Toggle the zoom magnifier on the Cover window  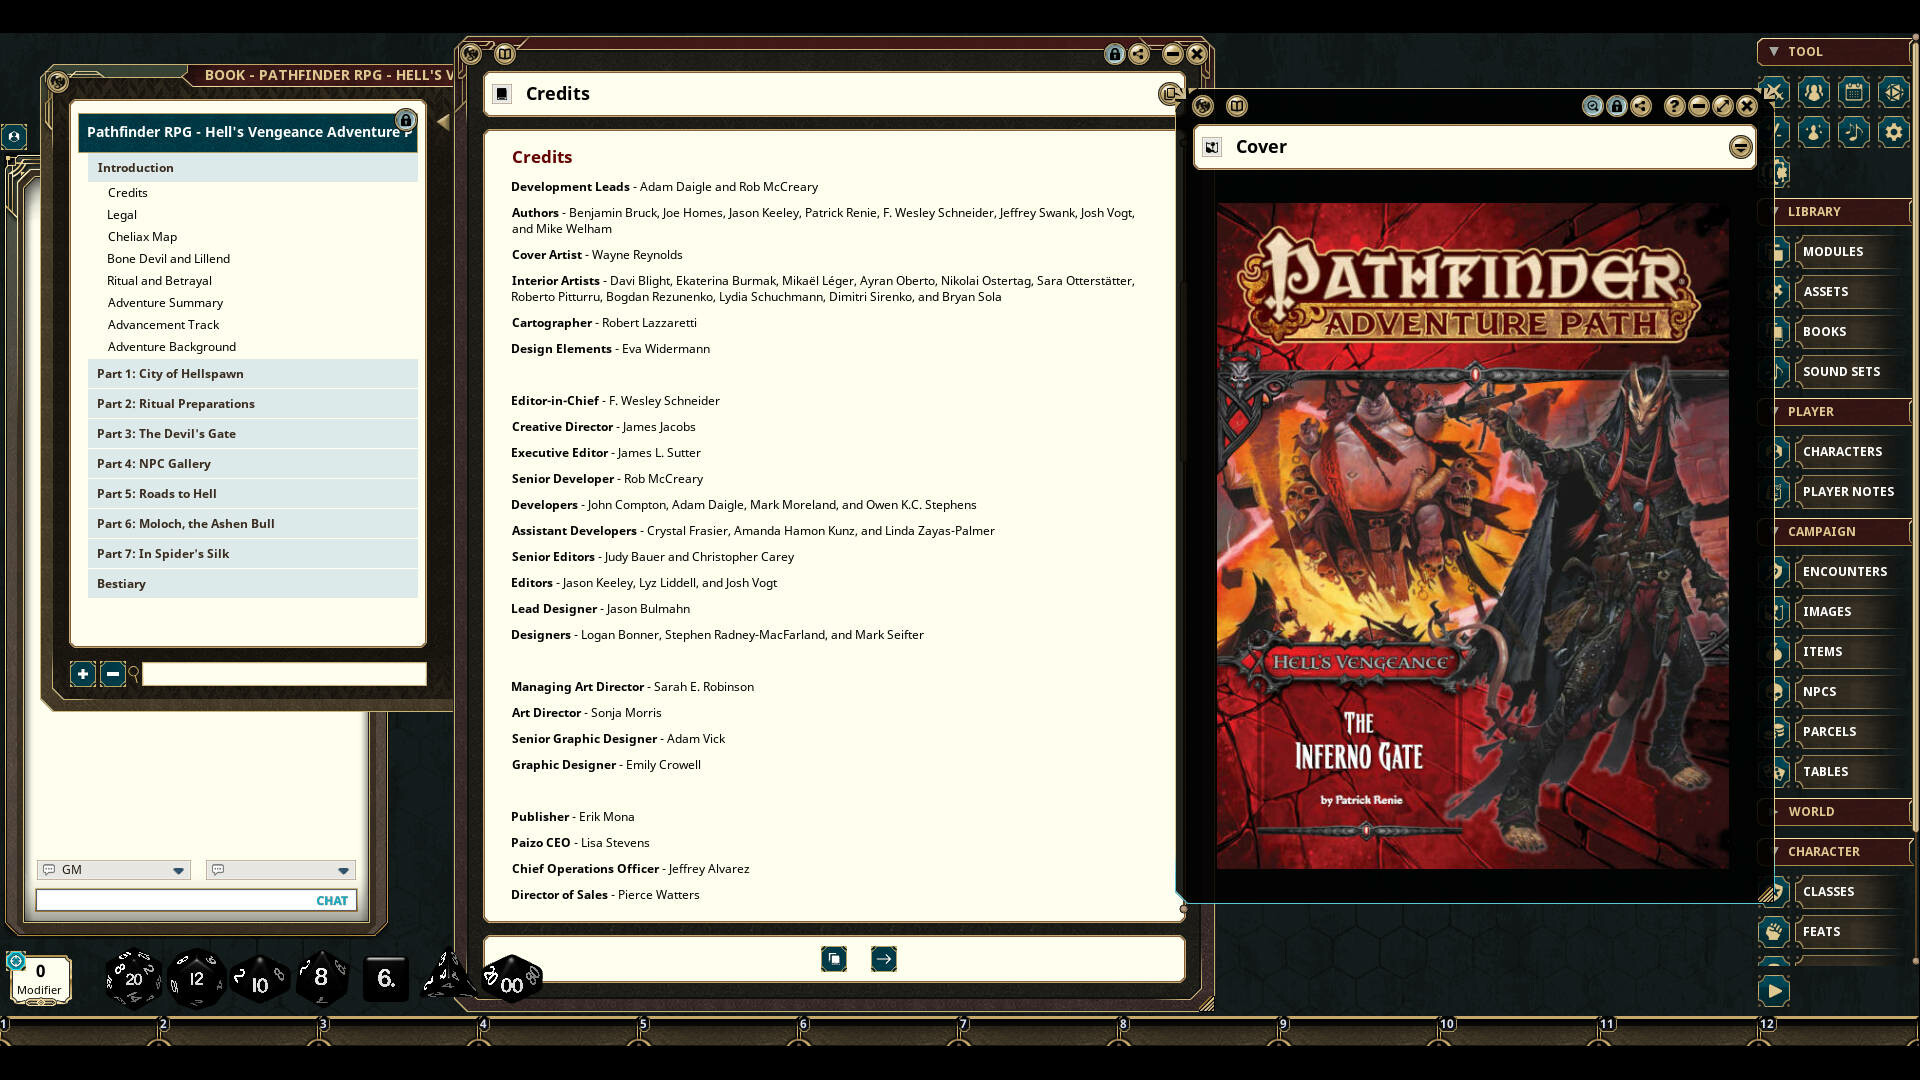[1591, 106]
